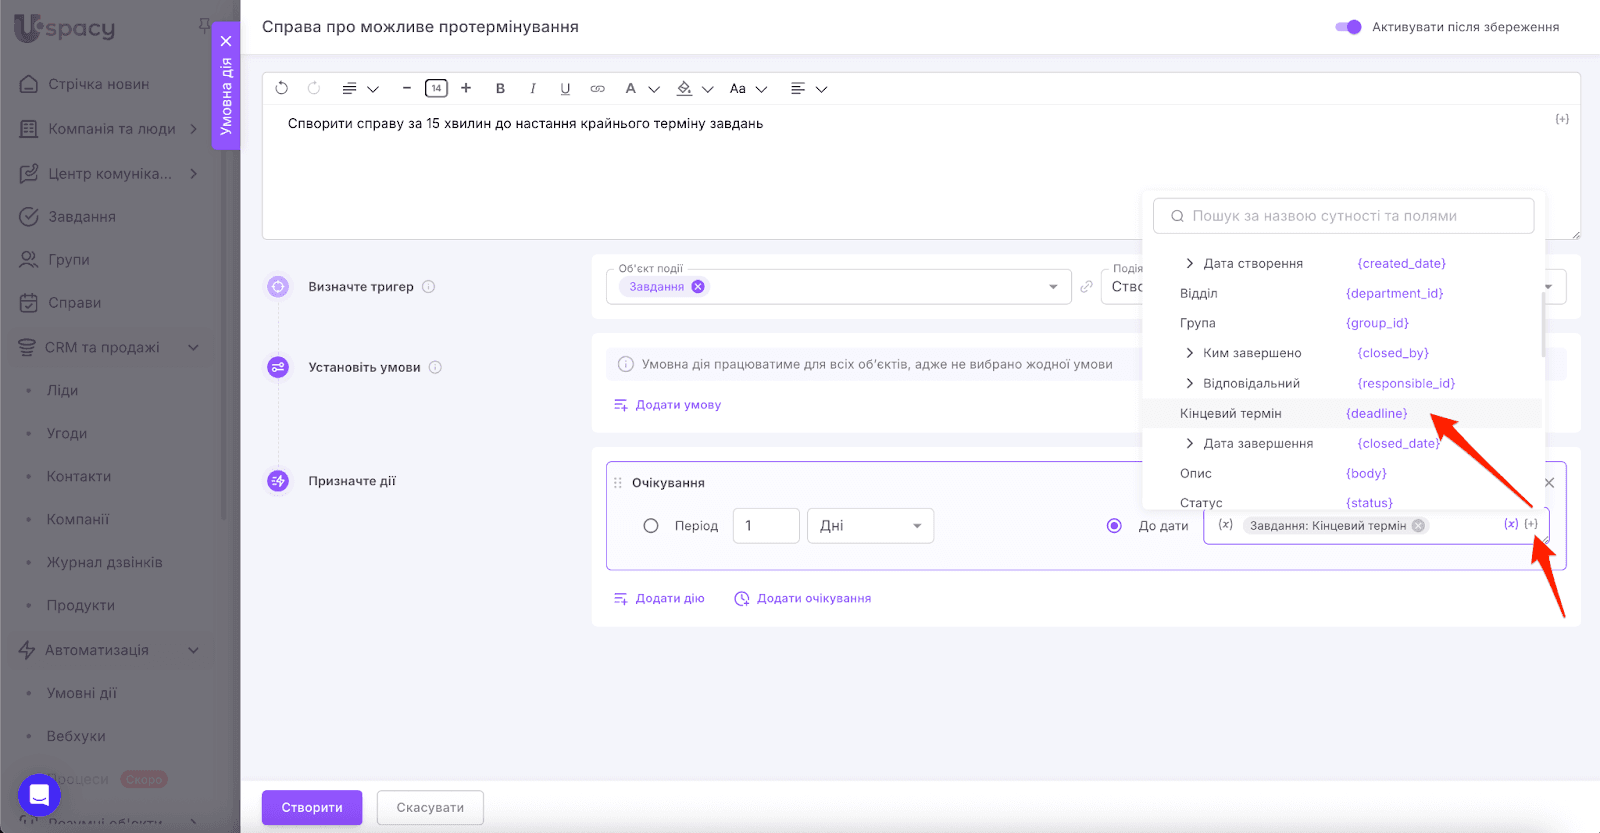Screen dimensions: 1600x833
Task: Open the chat support bubble
Action: (x=39, y=795)
